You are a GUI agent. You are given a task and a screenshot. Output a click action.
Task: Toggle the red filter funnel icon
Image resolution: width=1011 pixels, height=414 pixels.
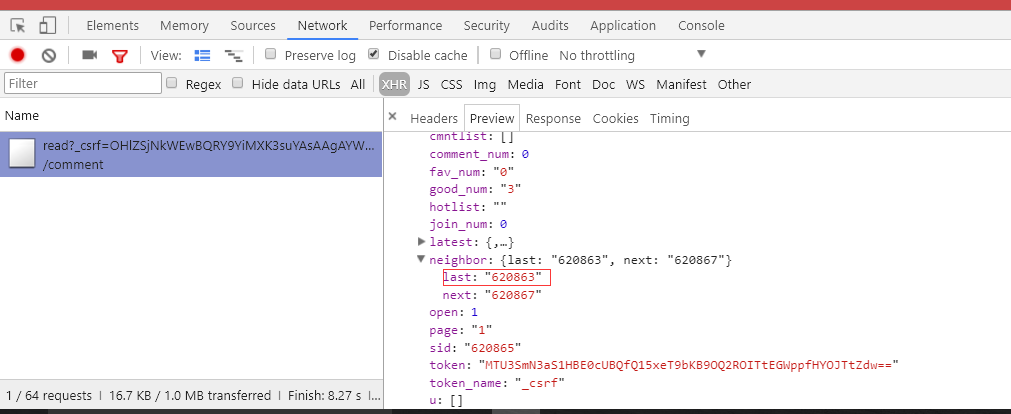[120, 56]
